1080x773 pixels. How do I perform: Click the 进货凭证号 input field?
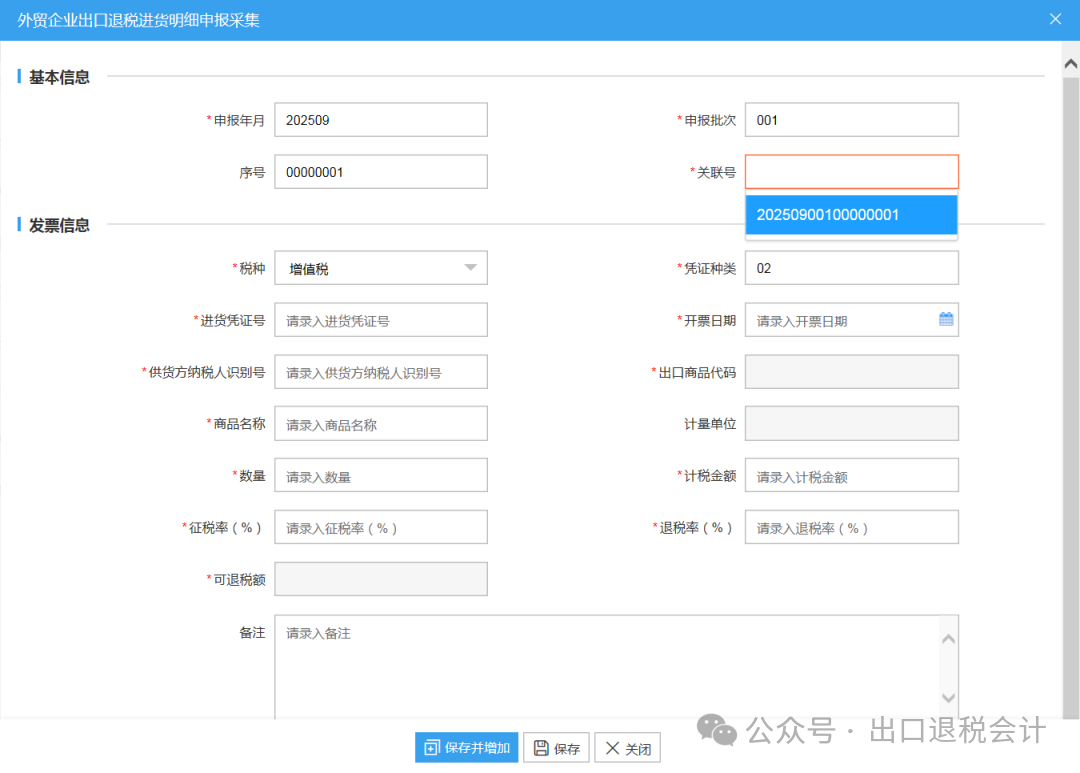click(x=380, y=320)
